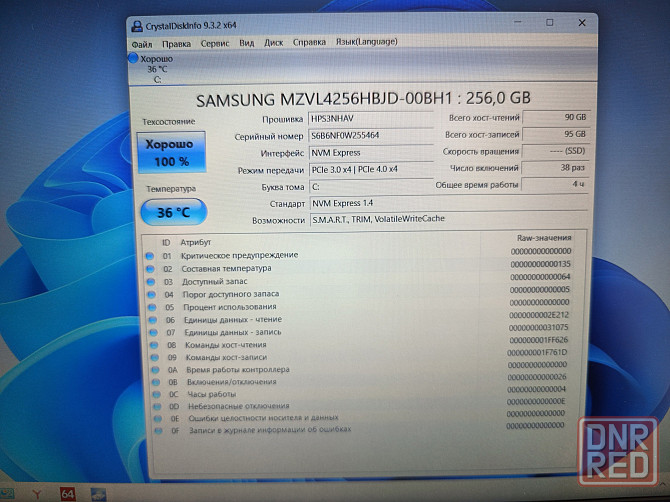This screenshot has height=502, width=670.
Task: Click the CrystalDiskInfo title bar app icon
Action: click(137, 26)
